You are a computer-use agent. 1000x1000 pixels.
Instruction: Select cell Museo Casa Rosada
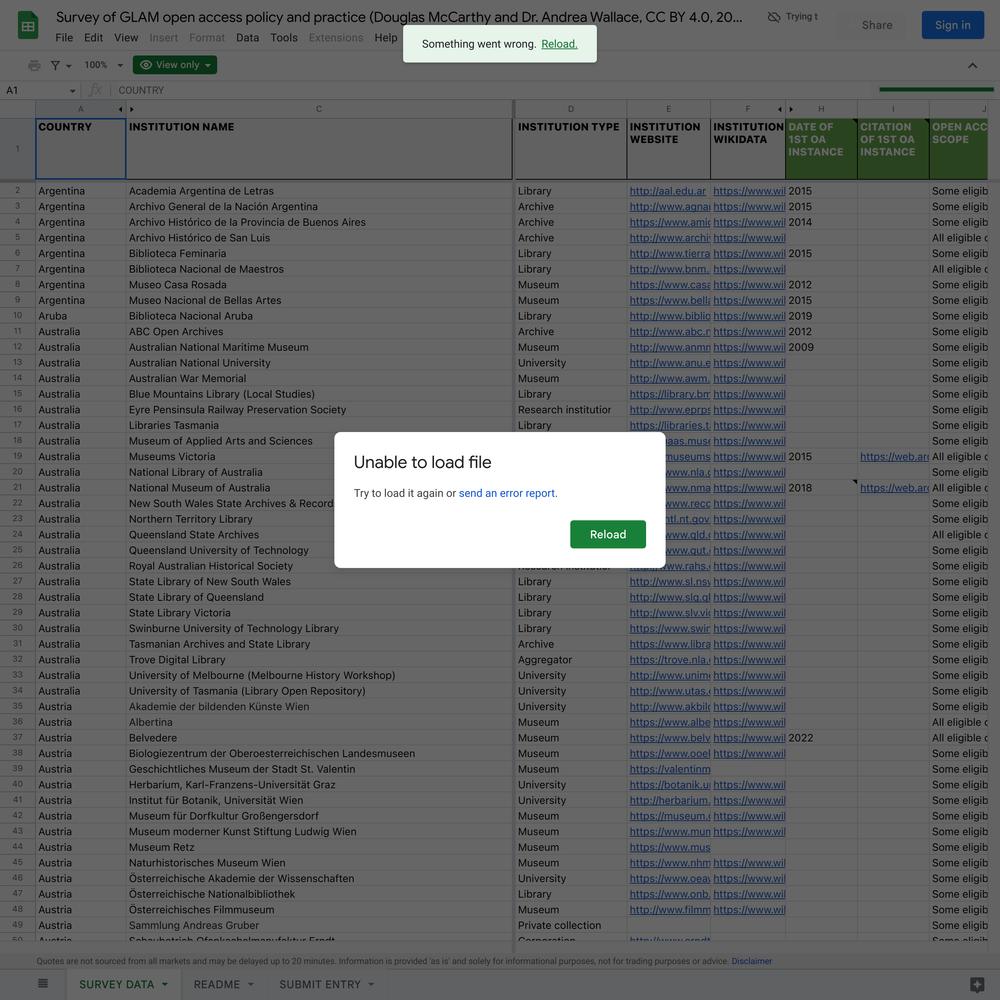(320, 284)
